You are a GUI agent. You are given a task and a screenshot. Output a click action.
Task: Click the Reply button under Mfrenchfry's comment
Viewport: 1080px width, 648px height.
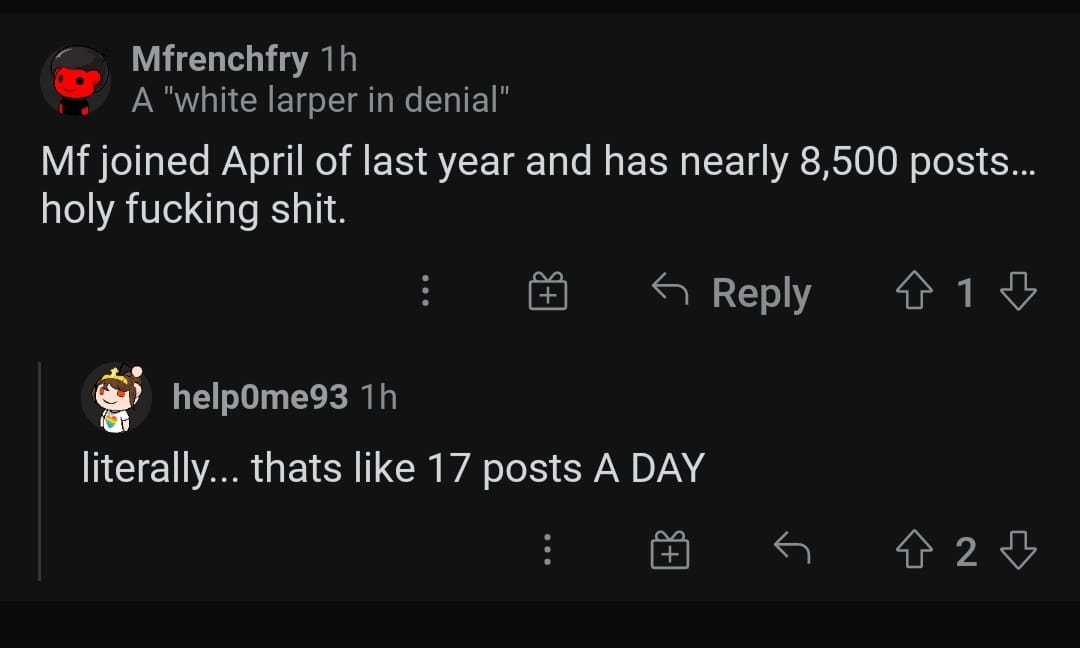point(731,292)
